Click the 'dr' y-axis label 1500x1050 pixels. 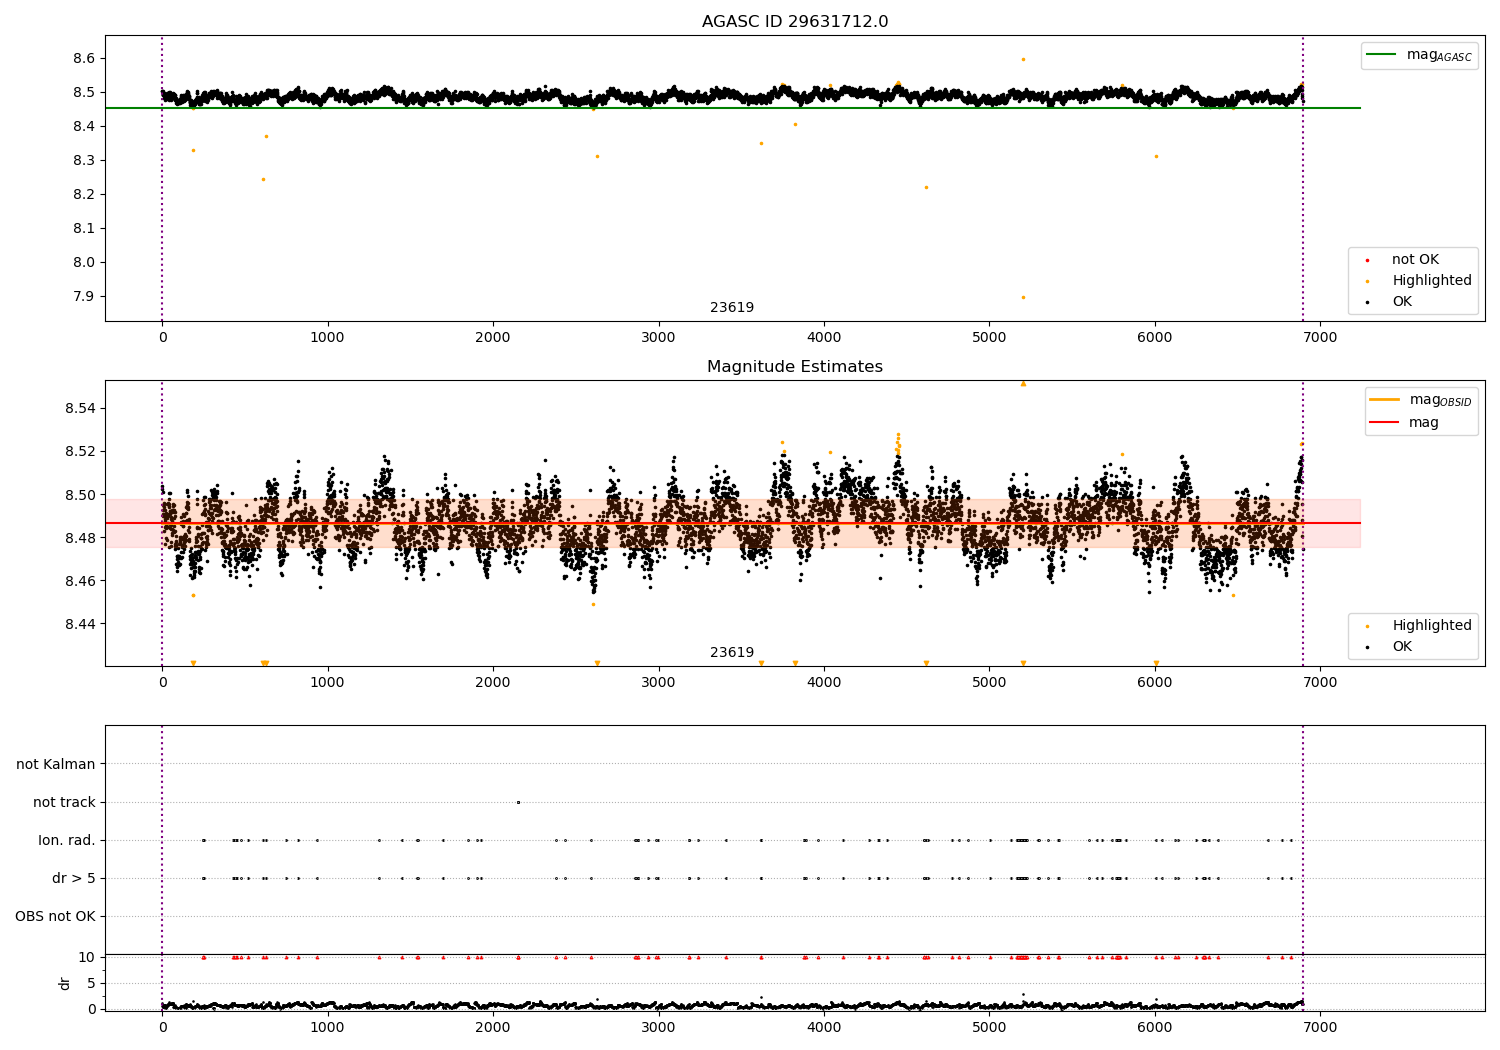coord(65,983)
